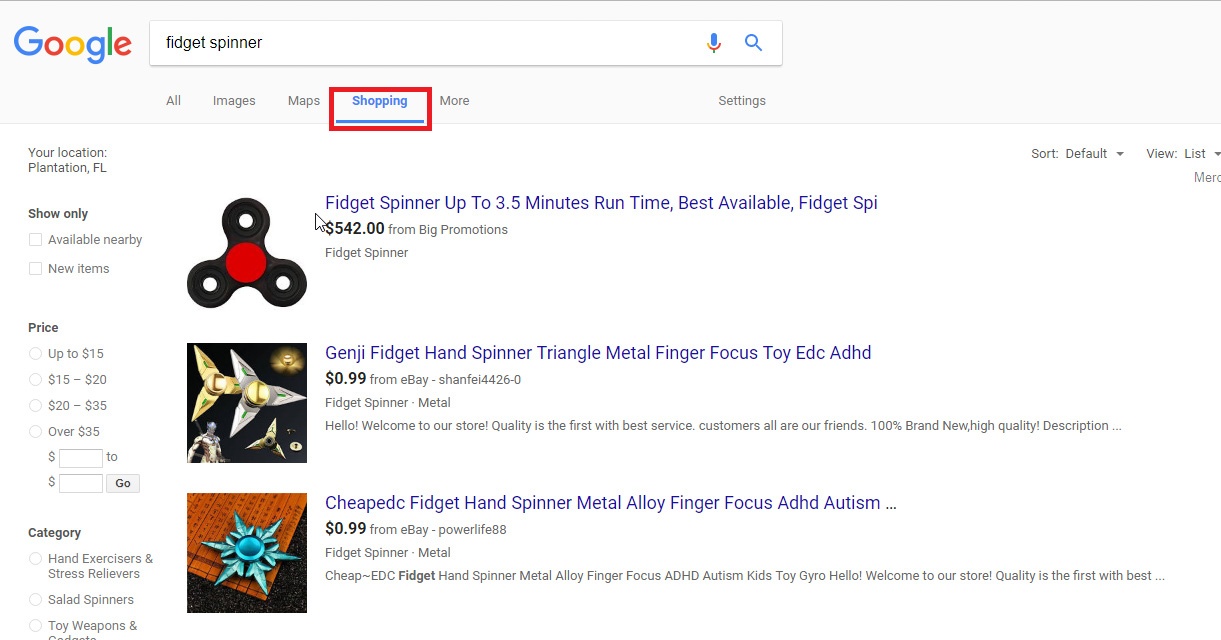Image resolution: width=1221 pixels, height=640 pixels.
Task: Click the Genji listing description starting 'Hello! Welcome'
Action: (723, 426)
